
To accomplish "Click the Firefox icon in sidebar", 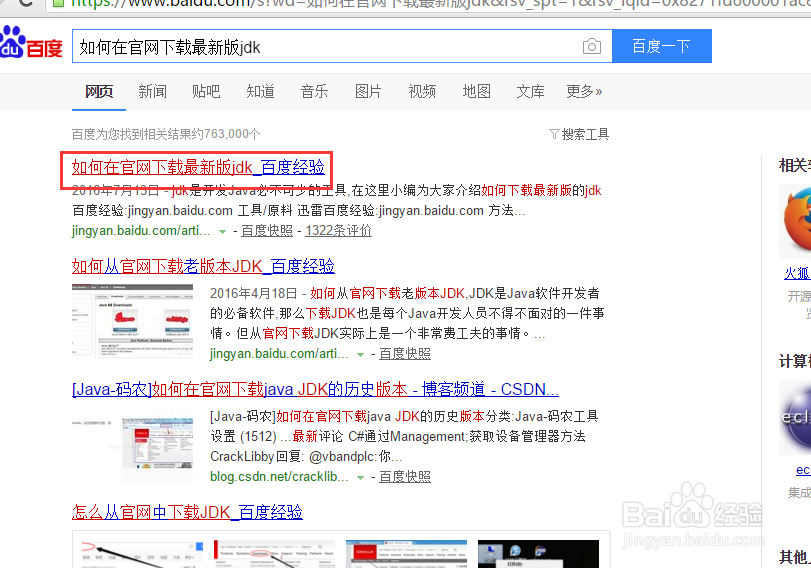I will (x=796, y=221).
